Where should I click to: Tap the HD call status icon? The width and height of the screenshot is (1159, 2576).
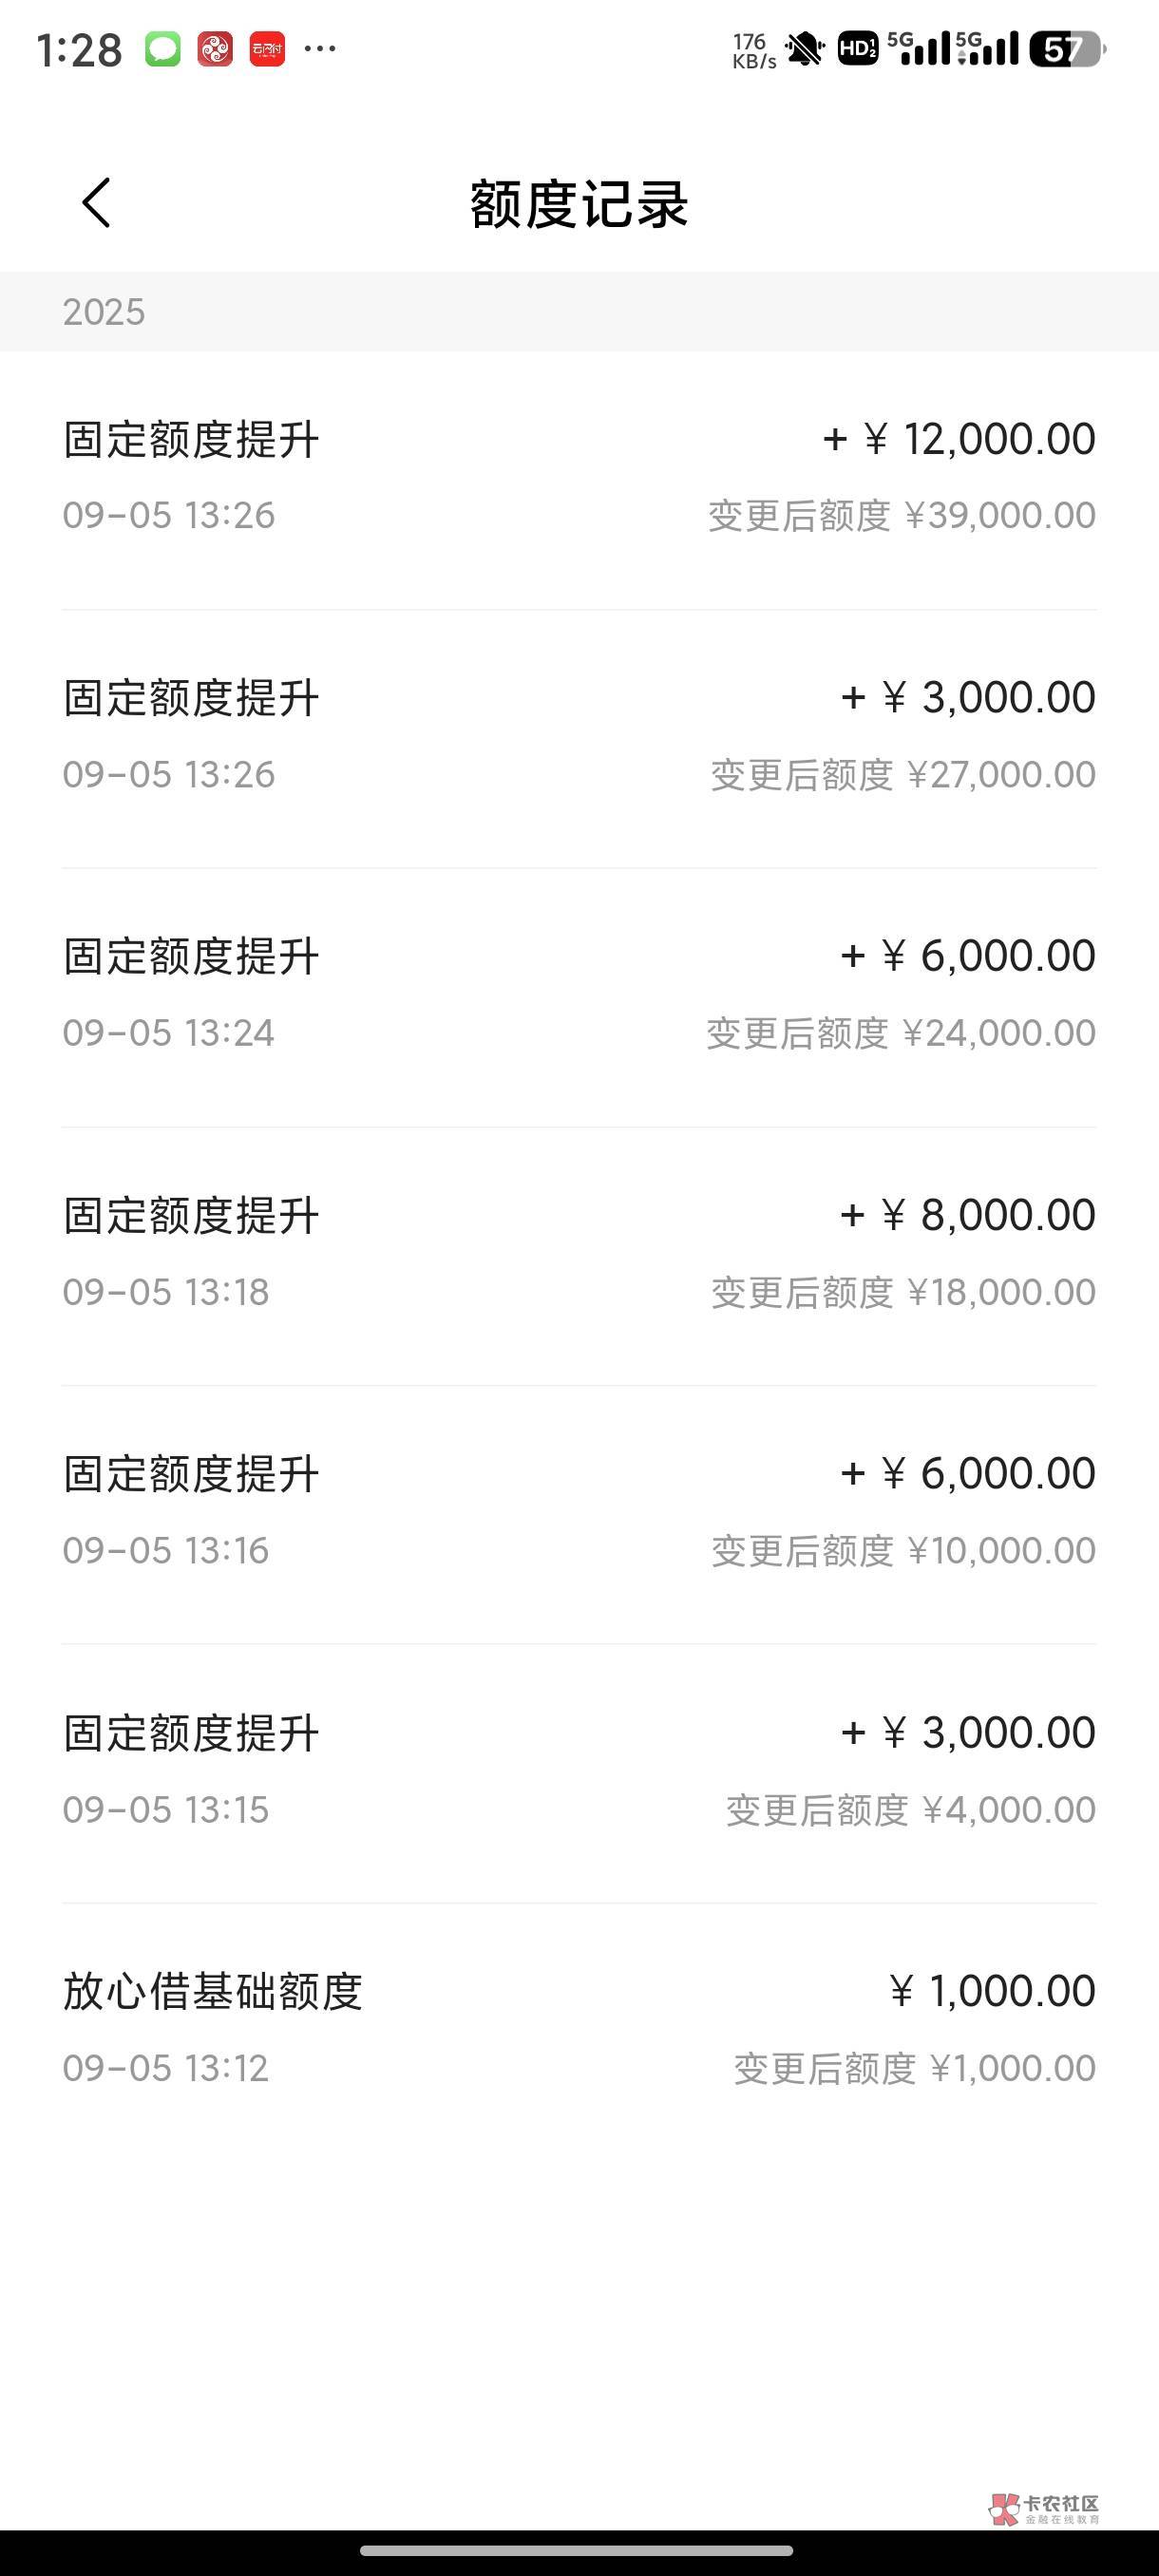pyautogui.click(x=857, y=49)
